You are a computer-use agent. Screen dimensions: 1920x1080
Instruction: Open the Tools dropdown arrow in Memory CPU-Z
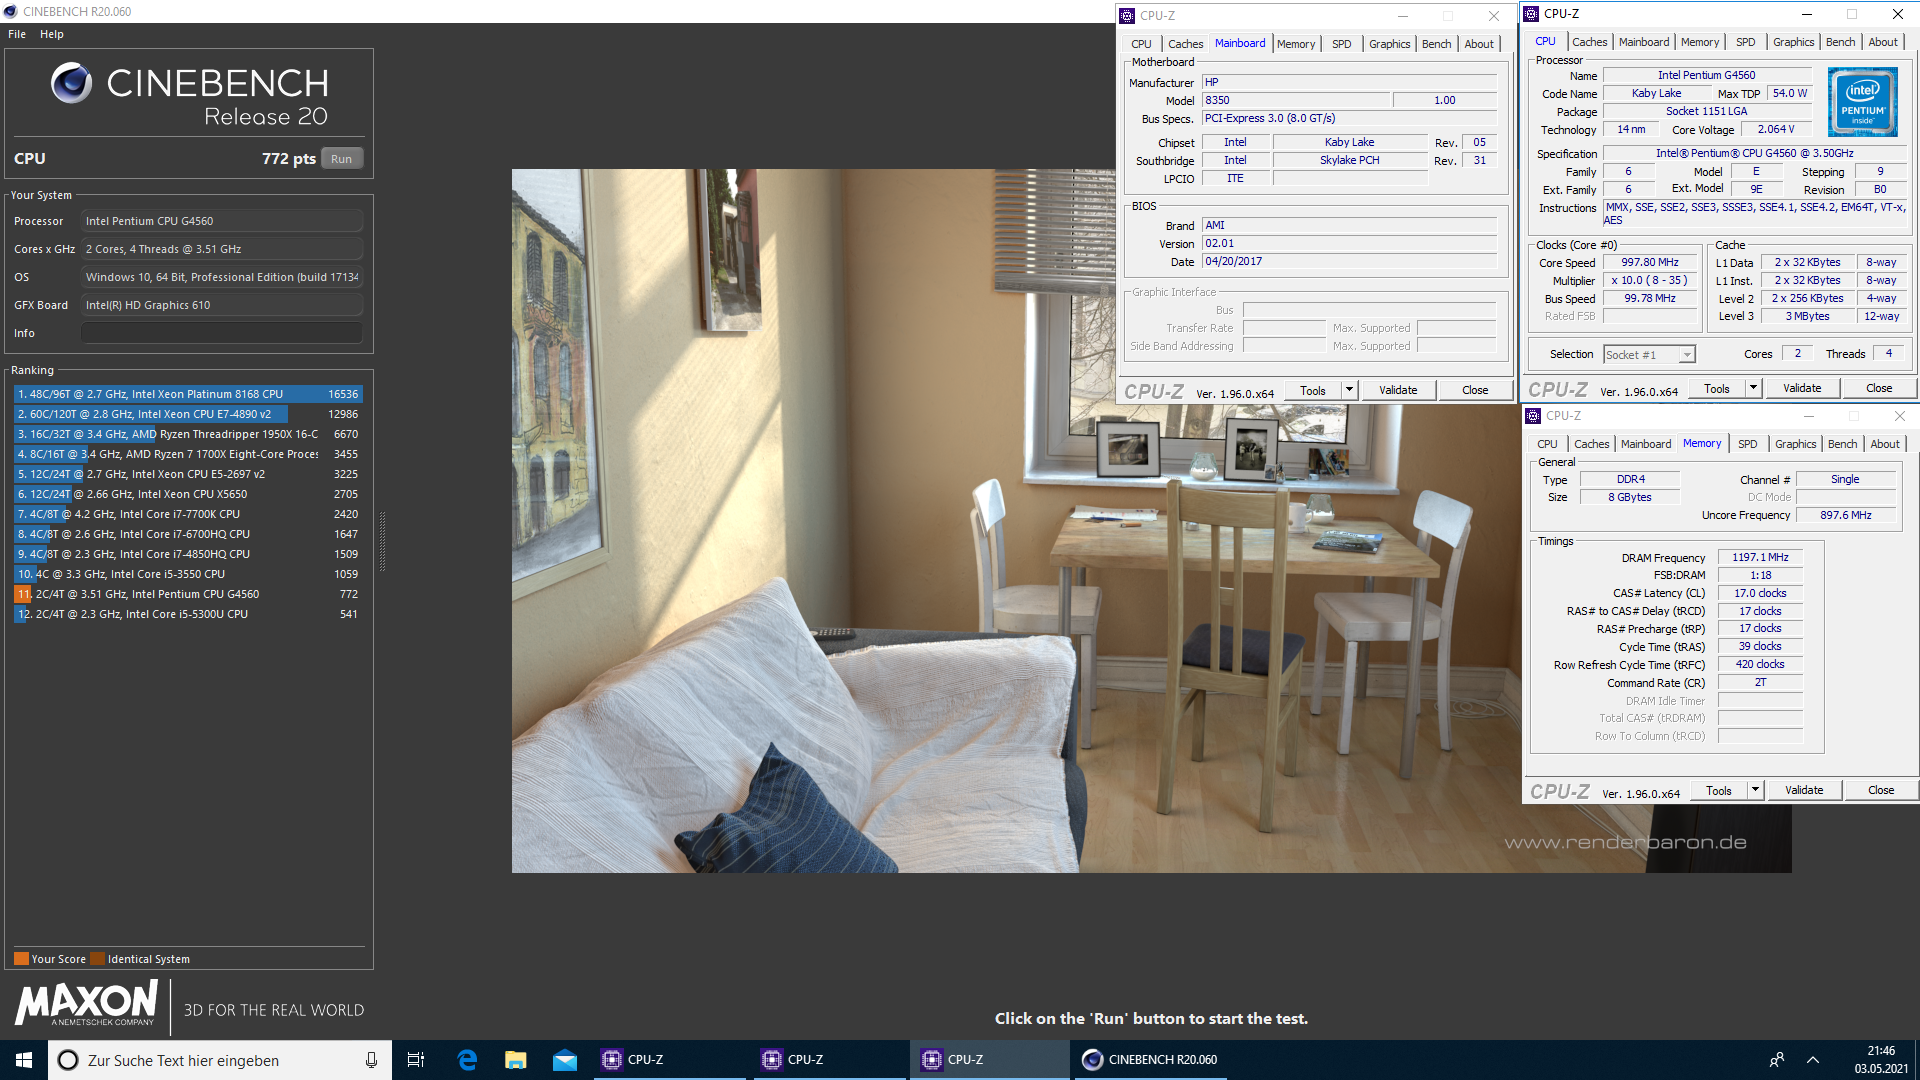pyautogui.click(x=1755, y=790)
